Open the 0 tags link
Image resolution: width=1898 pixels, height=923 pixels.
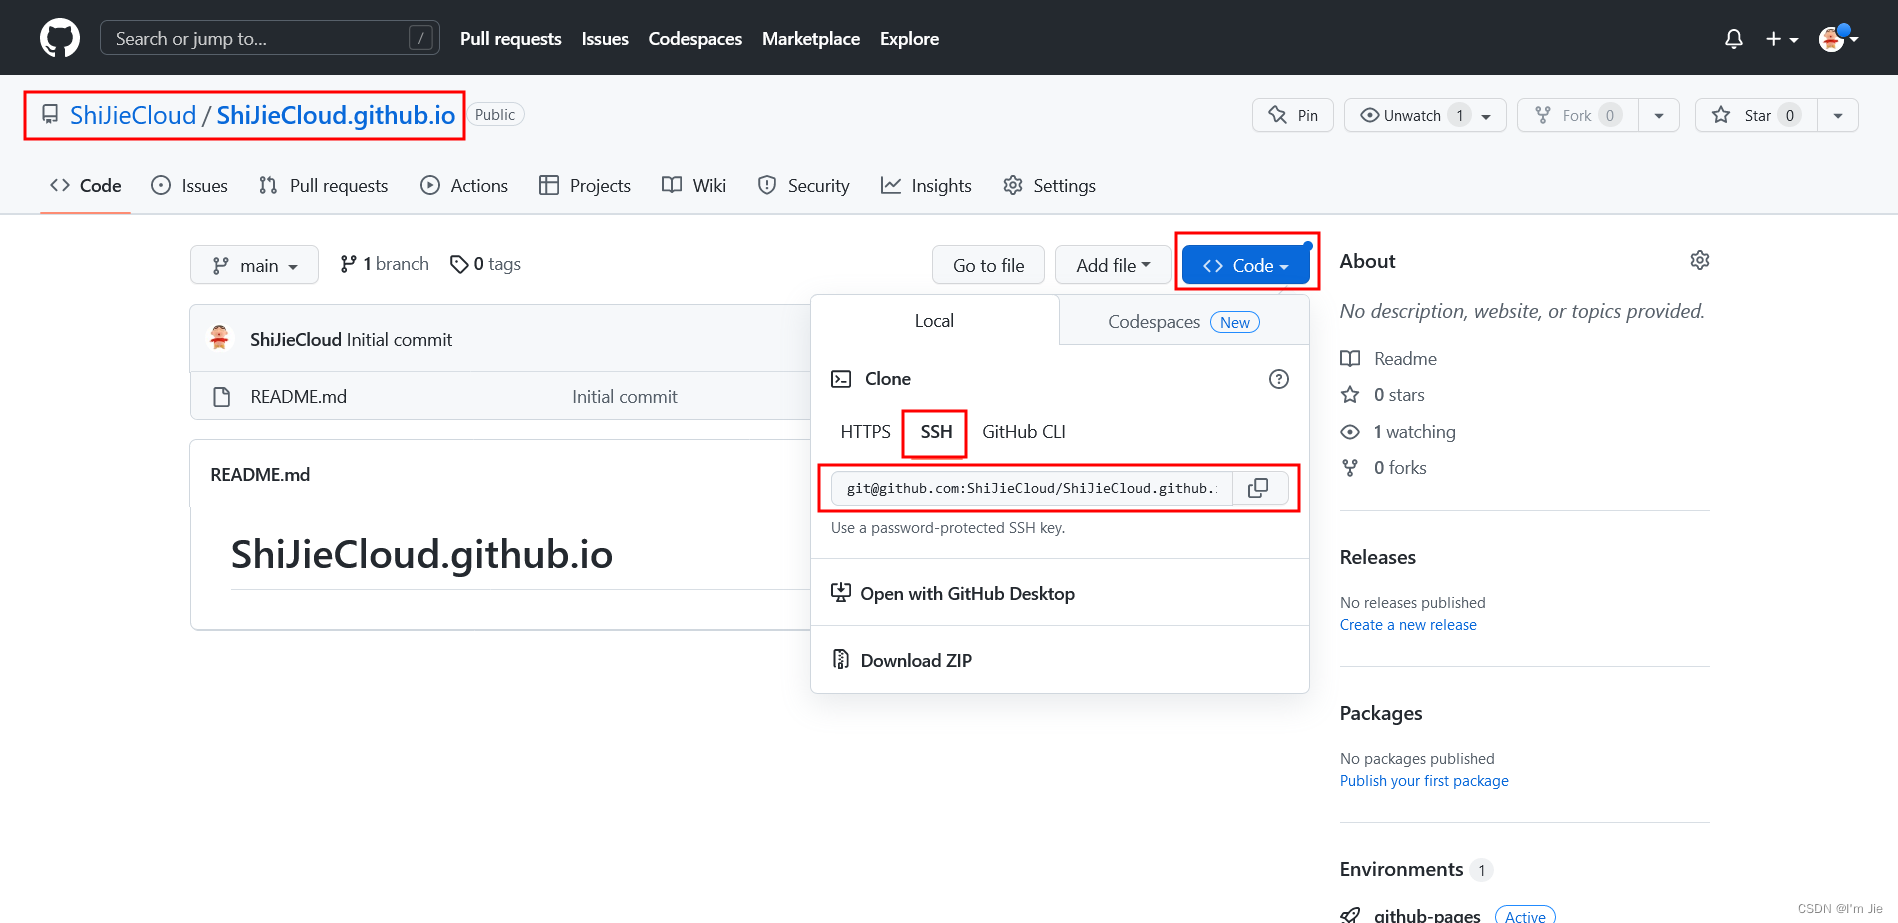click(x=485, y=264)
